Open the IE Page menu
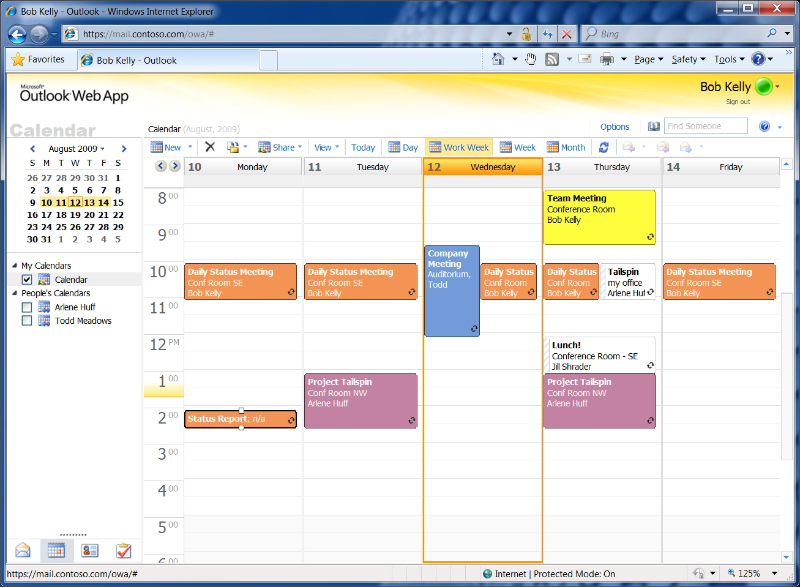 (648, 60)
